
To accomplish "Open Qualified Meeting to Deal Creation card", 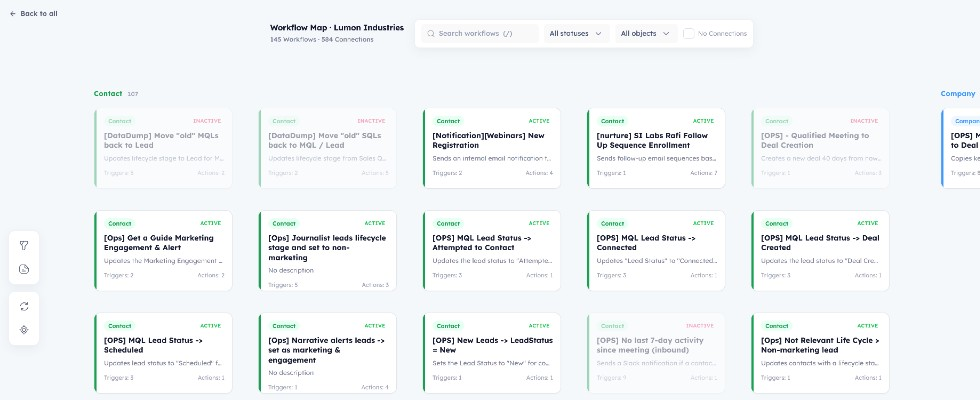I will click(x=821, y=148).
